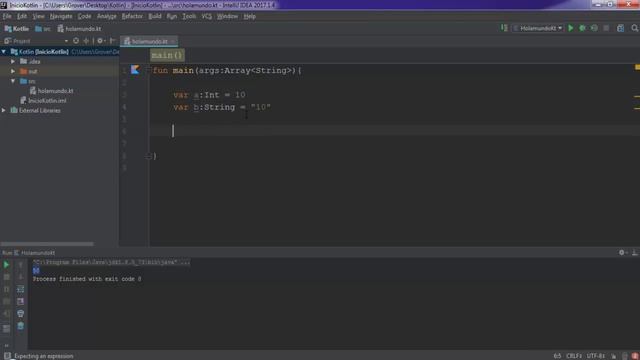The width and height of the screenshot is (640, 360).
Task: Open Run panel settings gear
Action: (x=622, y=253)
